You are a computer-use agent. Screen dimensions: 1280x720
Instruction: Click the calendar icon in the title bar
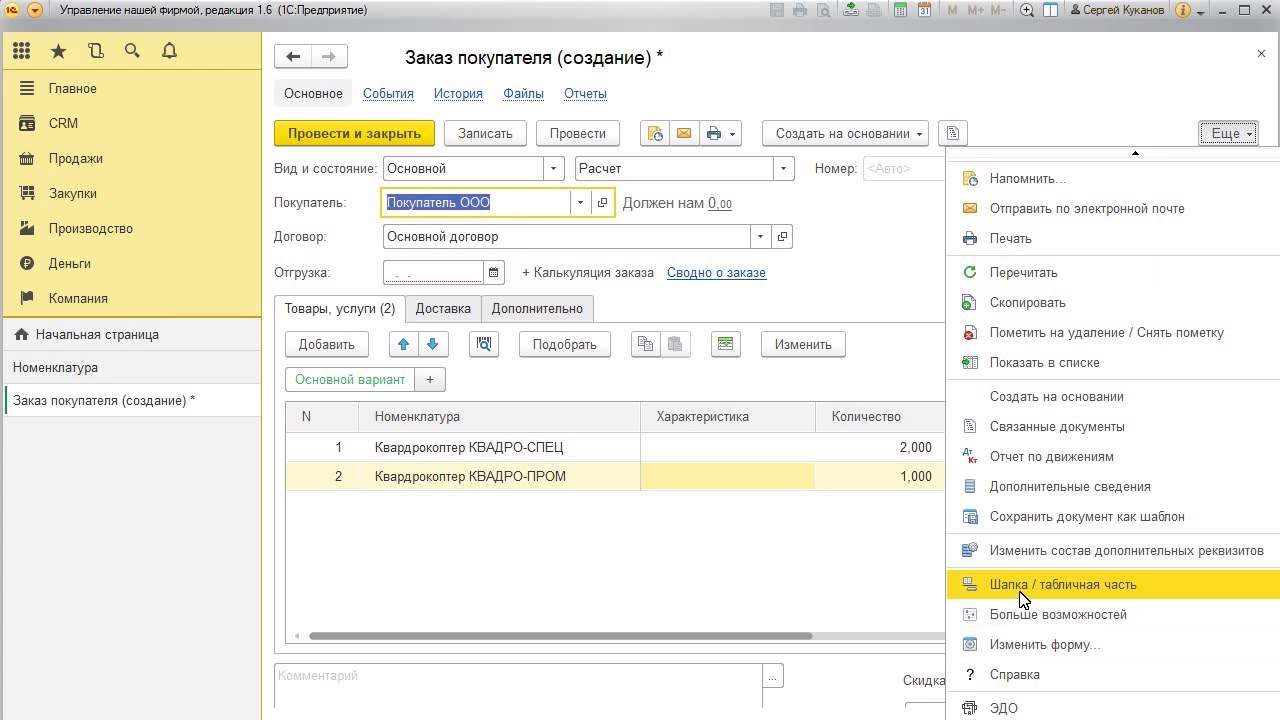925,10
